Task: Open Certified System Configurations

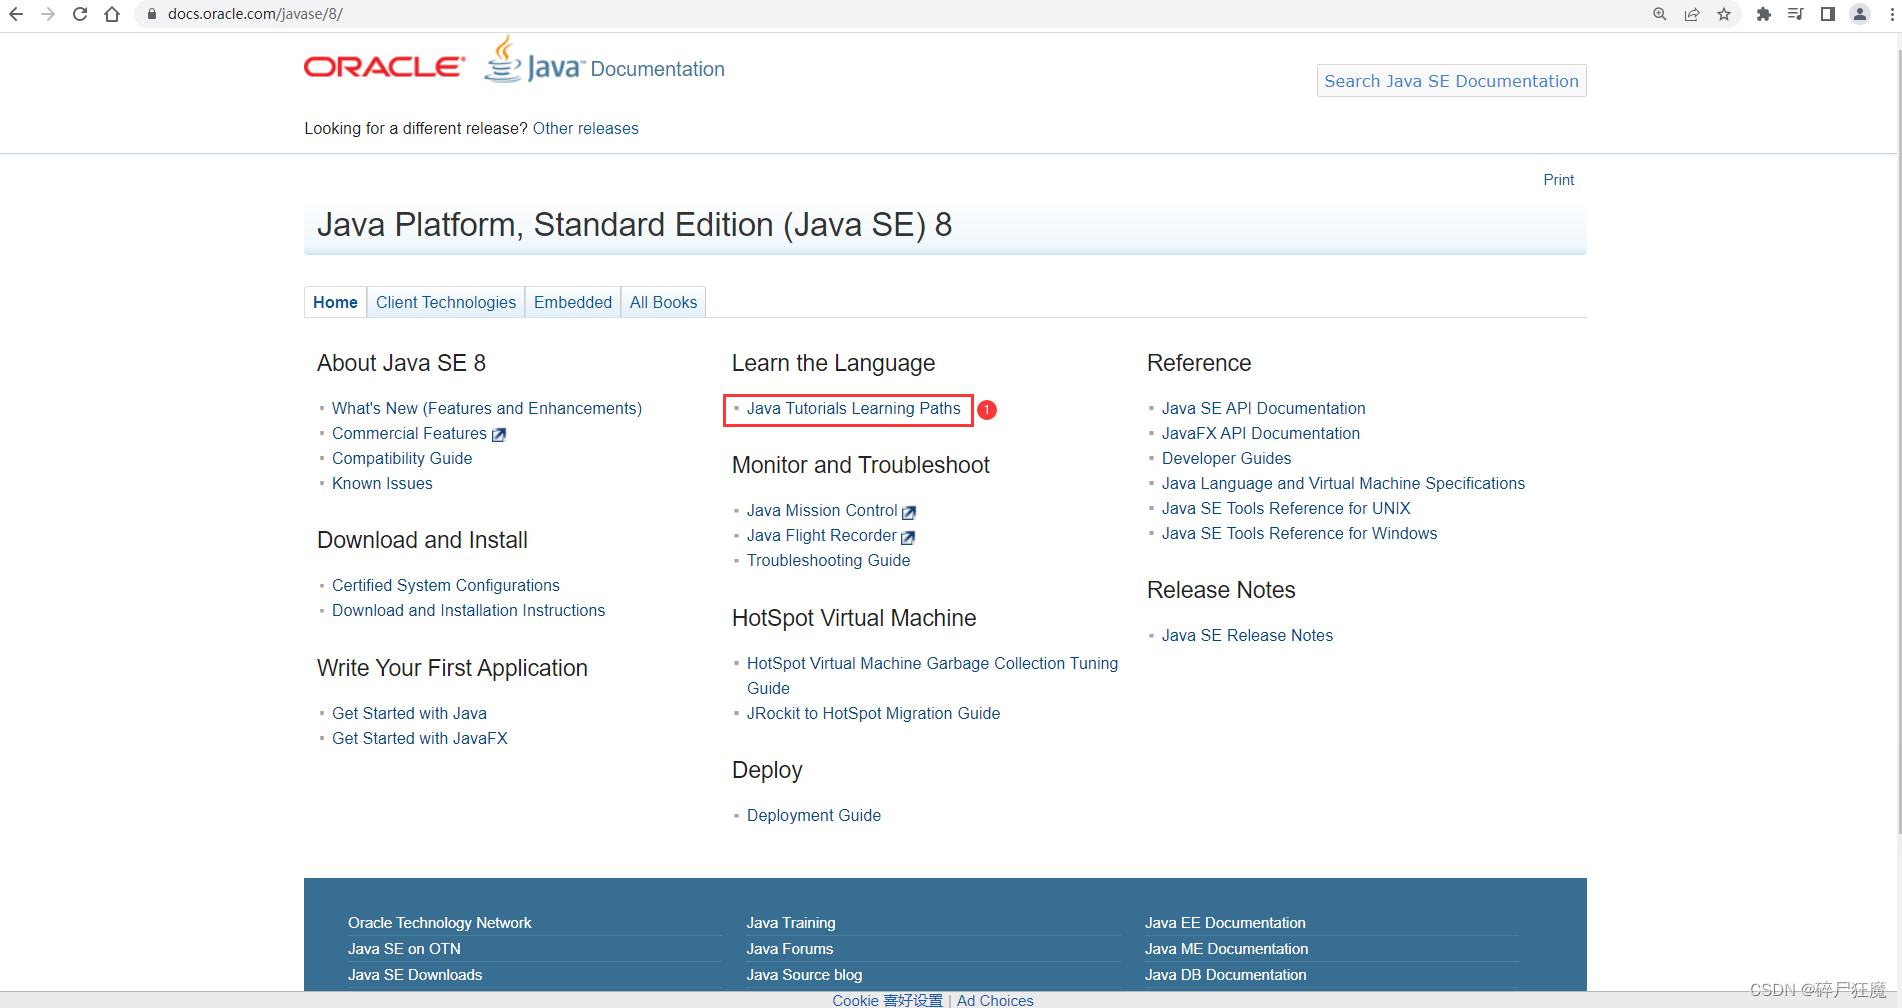Action: click(446, 585)
